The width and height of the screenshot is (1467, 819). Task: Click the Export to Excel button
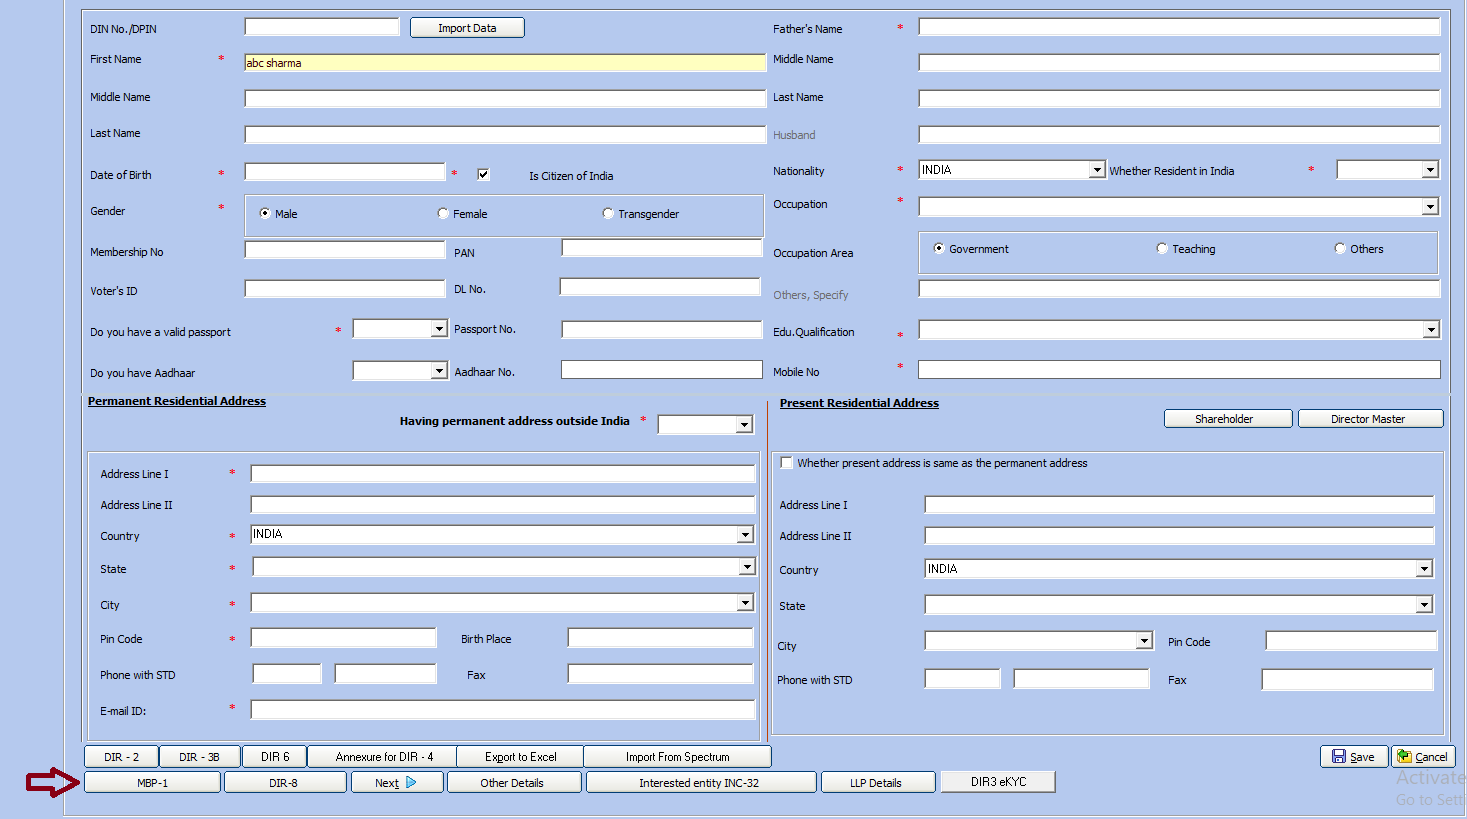pos(520,757)
